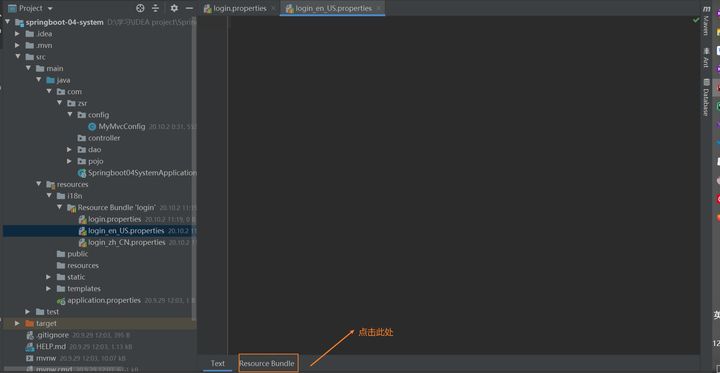Screen dimensions: 720x373
Task: Select mvnw file name
Action: (x=46, y=358)
